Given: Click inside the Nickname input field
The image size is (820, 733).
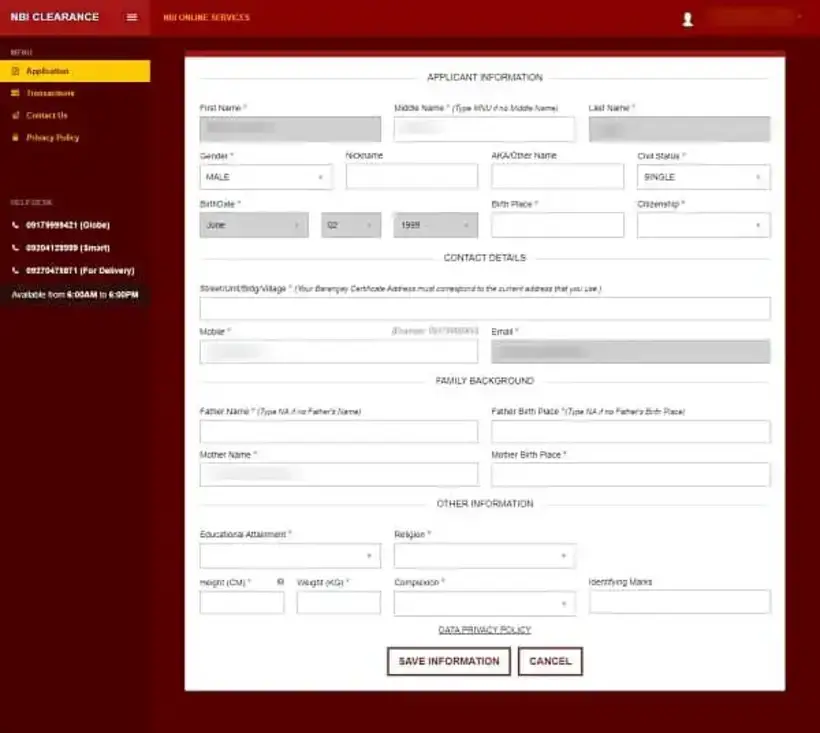Looking at the screenshot, I should click(412, 176).
